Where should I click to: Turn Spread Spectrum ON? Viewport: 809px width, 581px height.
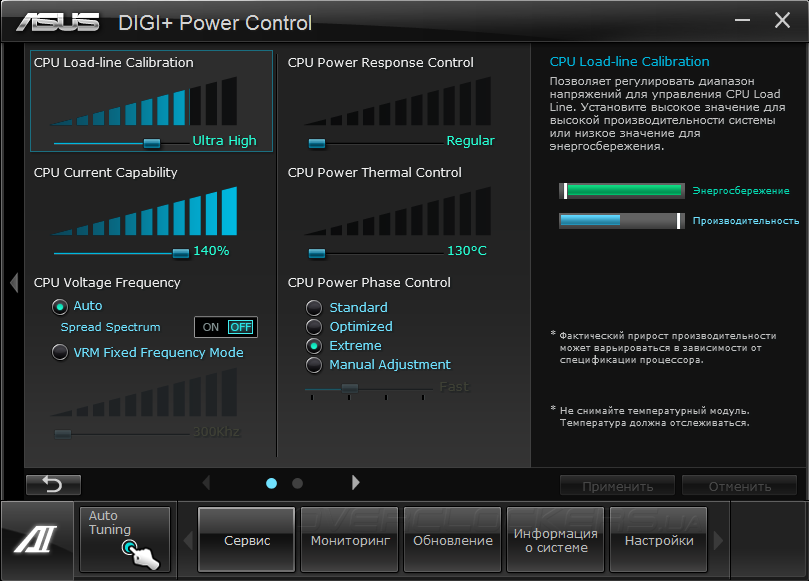click(211, 327)
